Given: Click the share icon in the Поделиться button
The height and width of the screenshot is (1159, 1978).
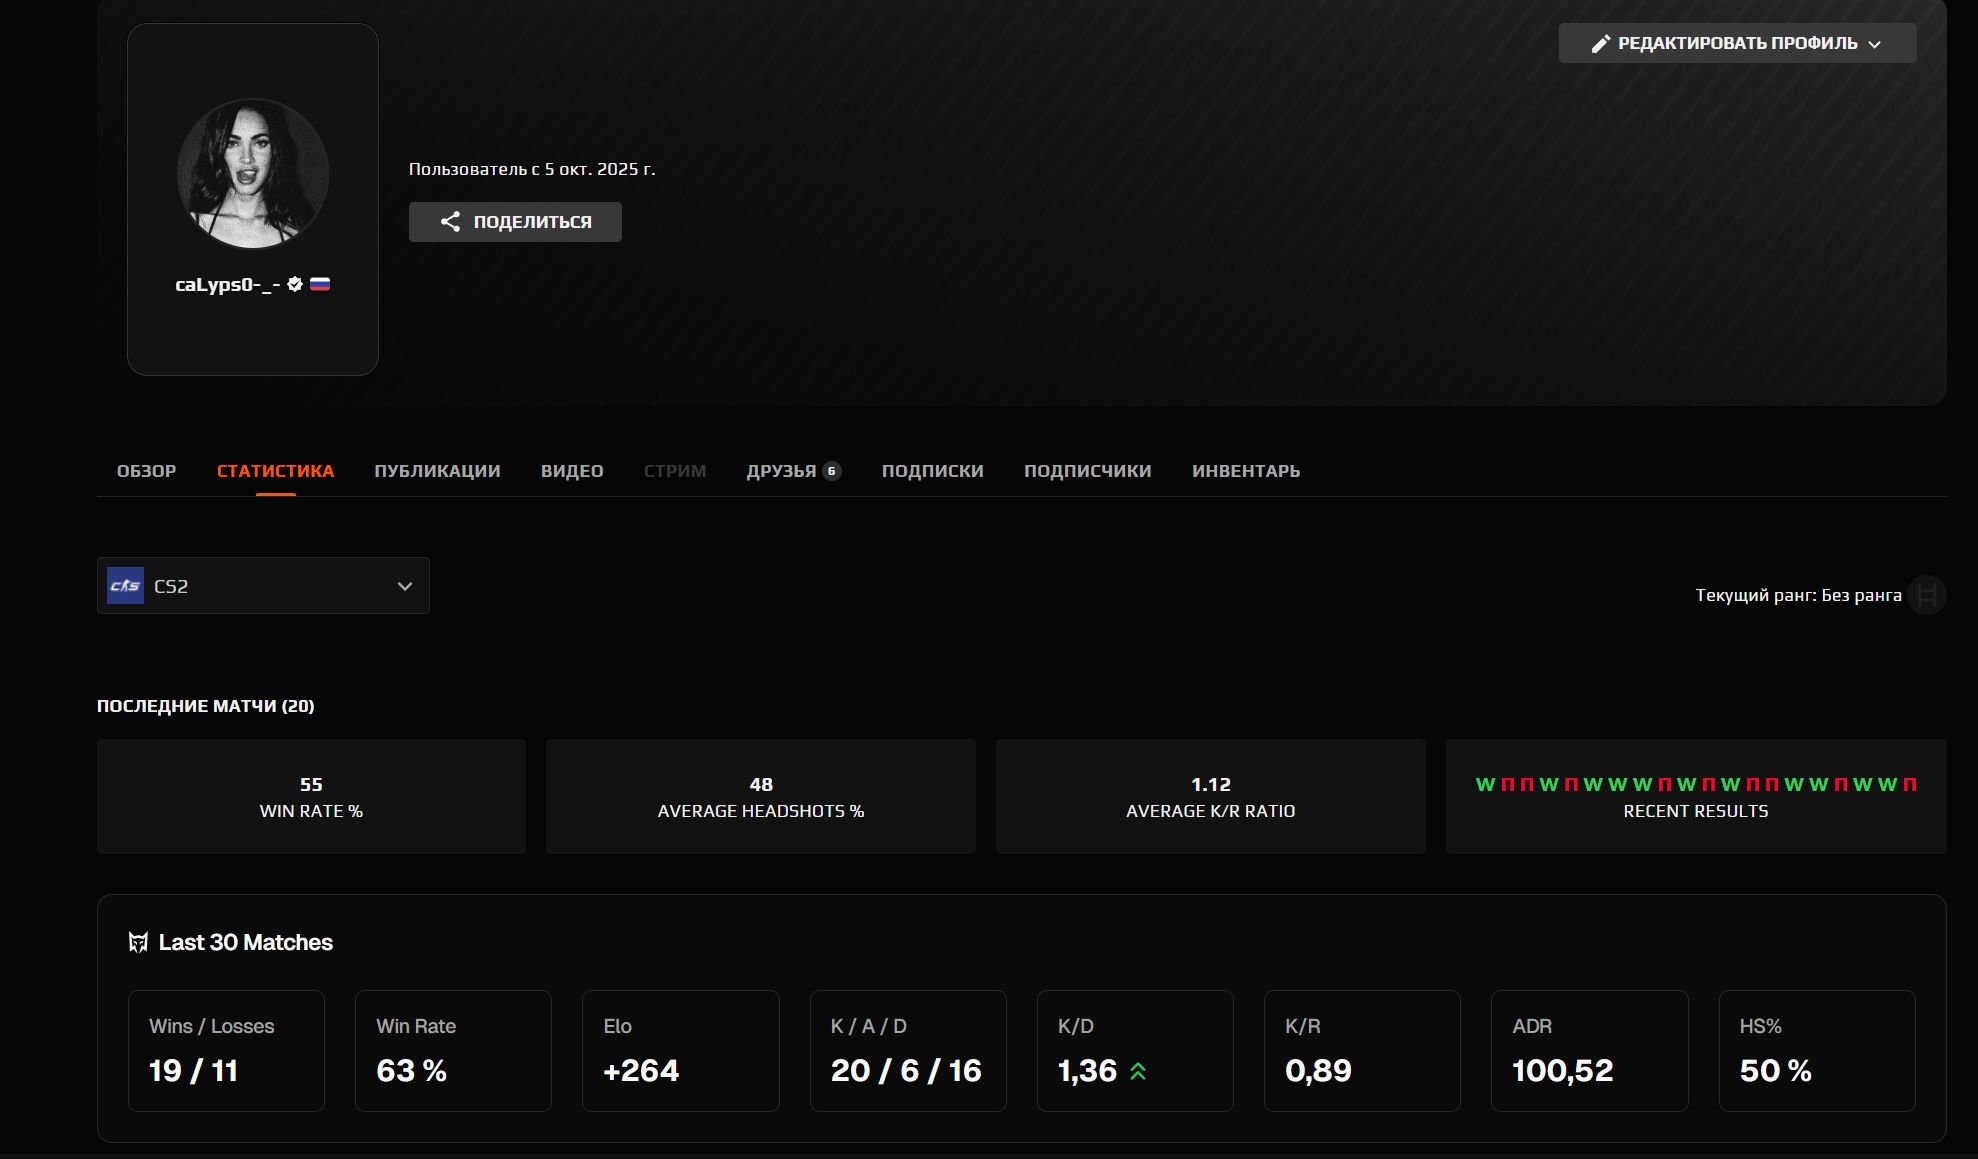Looking at the screenshot, I should point(450,222).
